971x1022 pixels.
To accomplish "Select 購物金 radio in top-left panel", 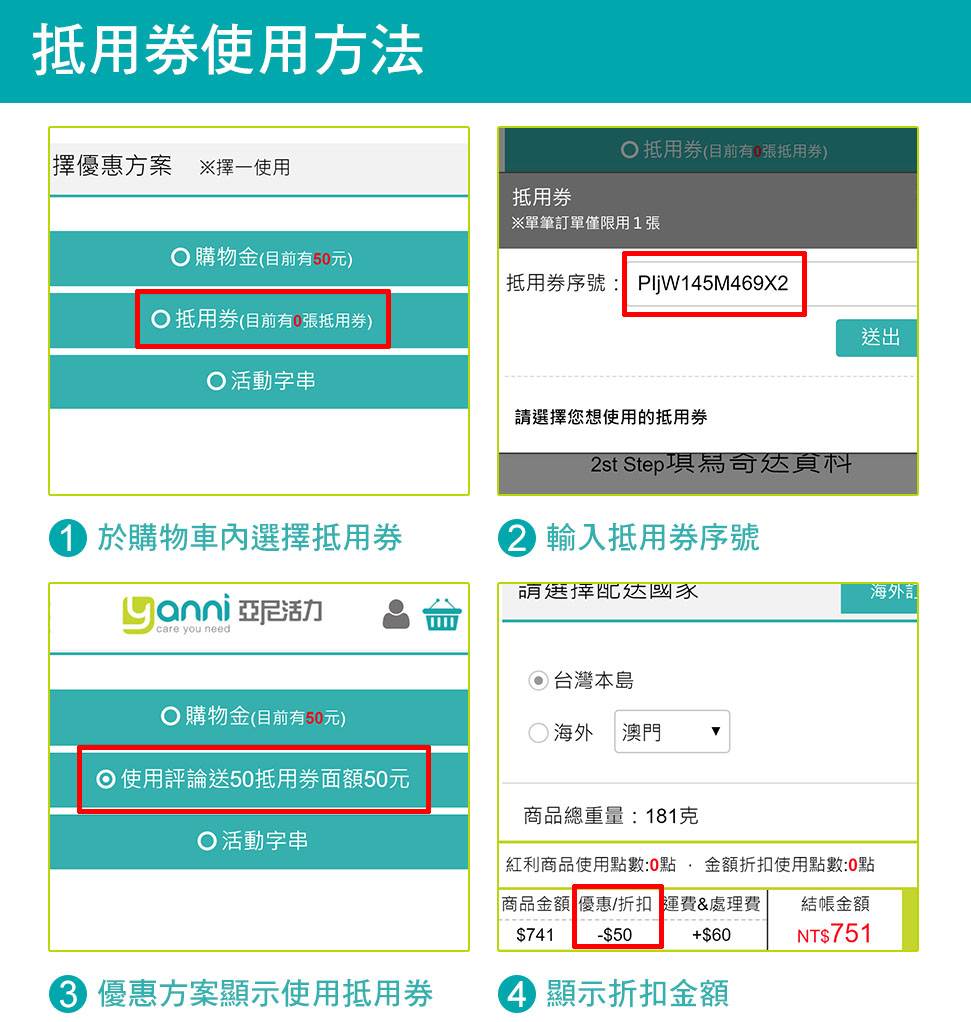I will pos(180,257).
